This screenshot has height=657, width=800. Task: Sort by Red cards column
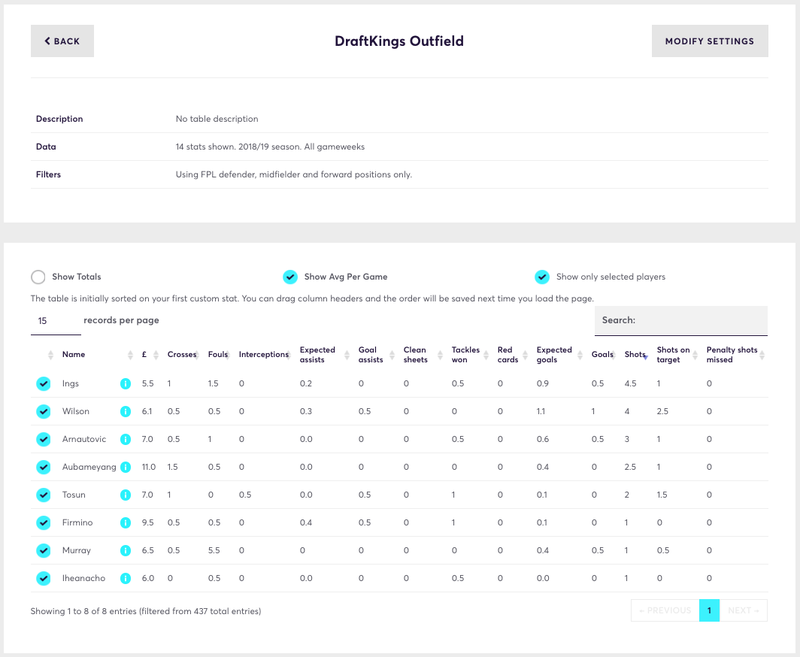pyautogui.click(x=512, y=355)
